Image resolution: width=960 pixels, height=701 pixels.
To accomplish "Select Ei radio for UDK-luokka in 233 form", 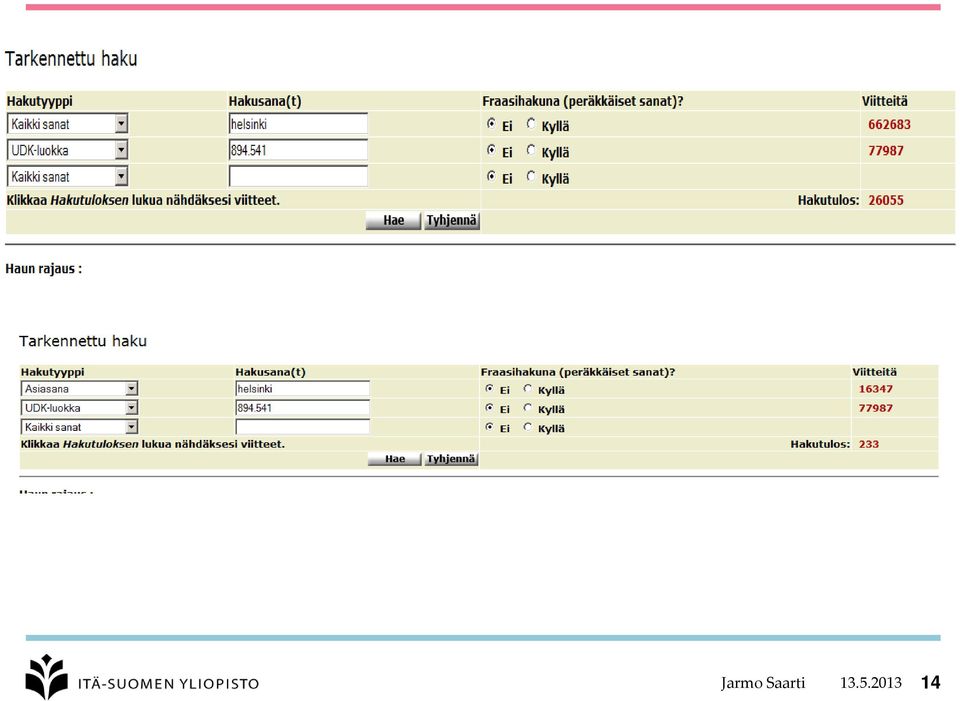I will (x=489, y=408).
